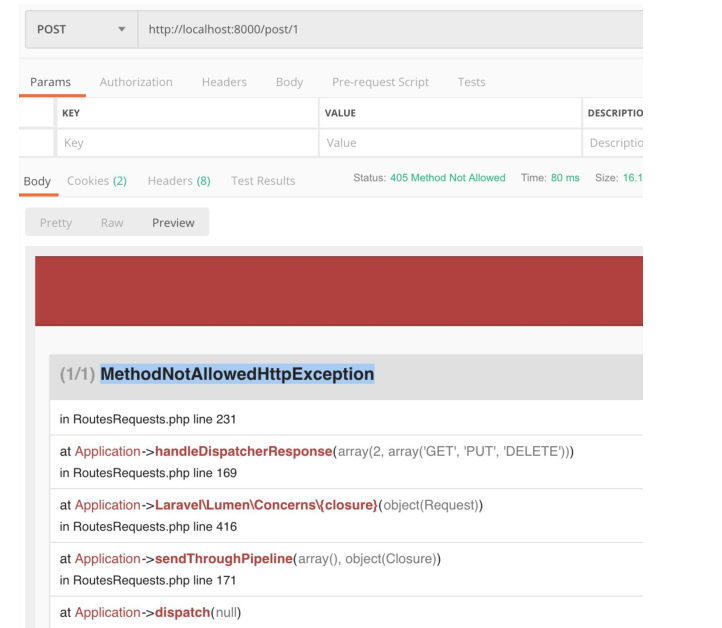Viewport: 722px width, 628px height.
Task: Click the Description parameter input
Action: [x=613, y=143]
